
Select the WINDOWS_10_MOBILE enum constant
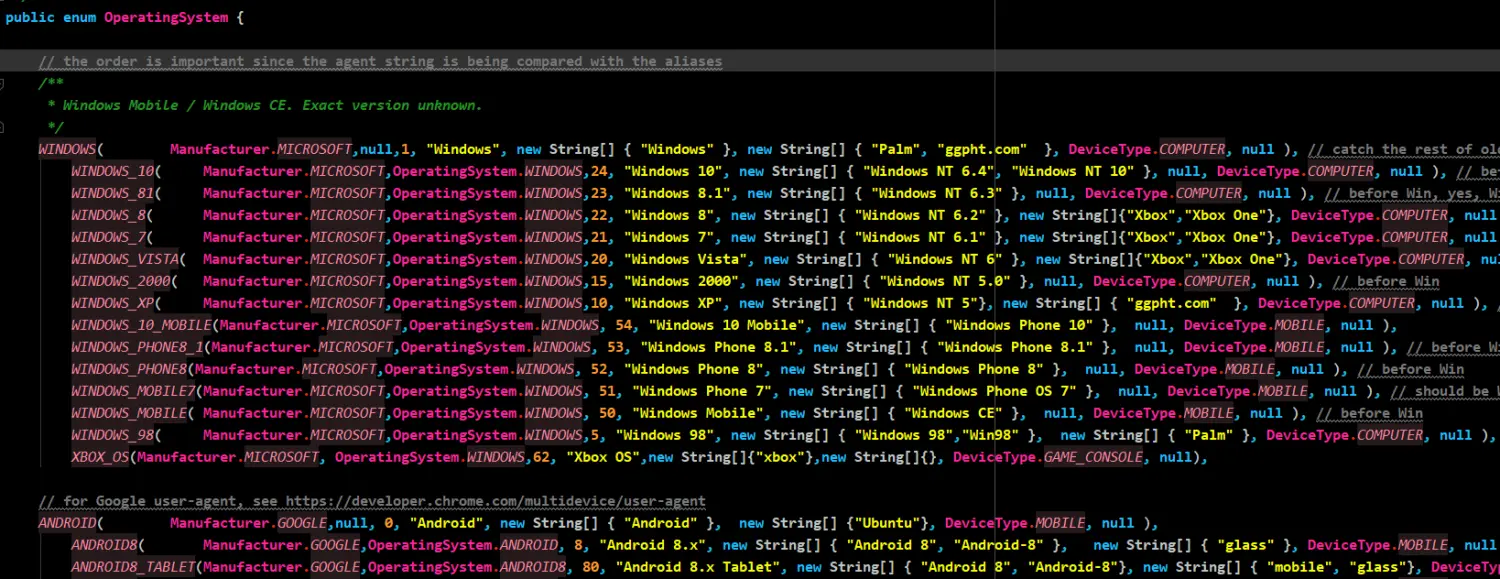[142, 325]
